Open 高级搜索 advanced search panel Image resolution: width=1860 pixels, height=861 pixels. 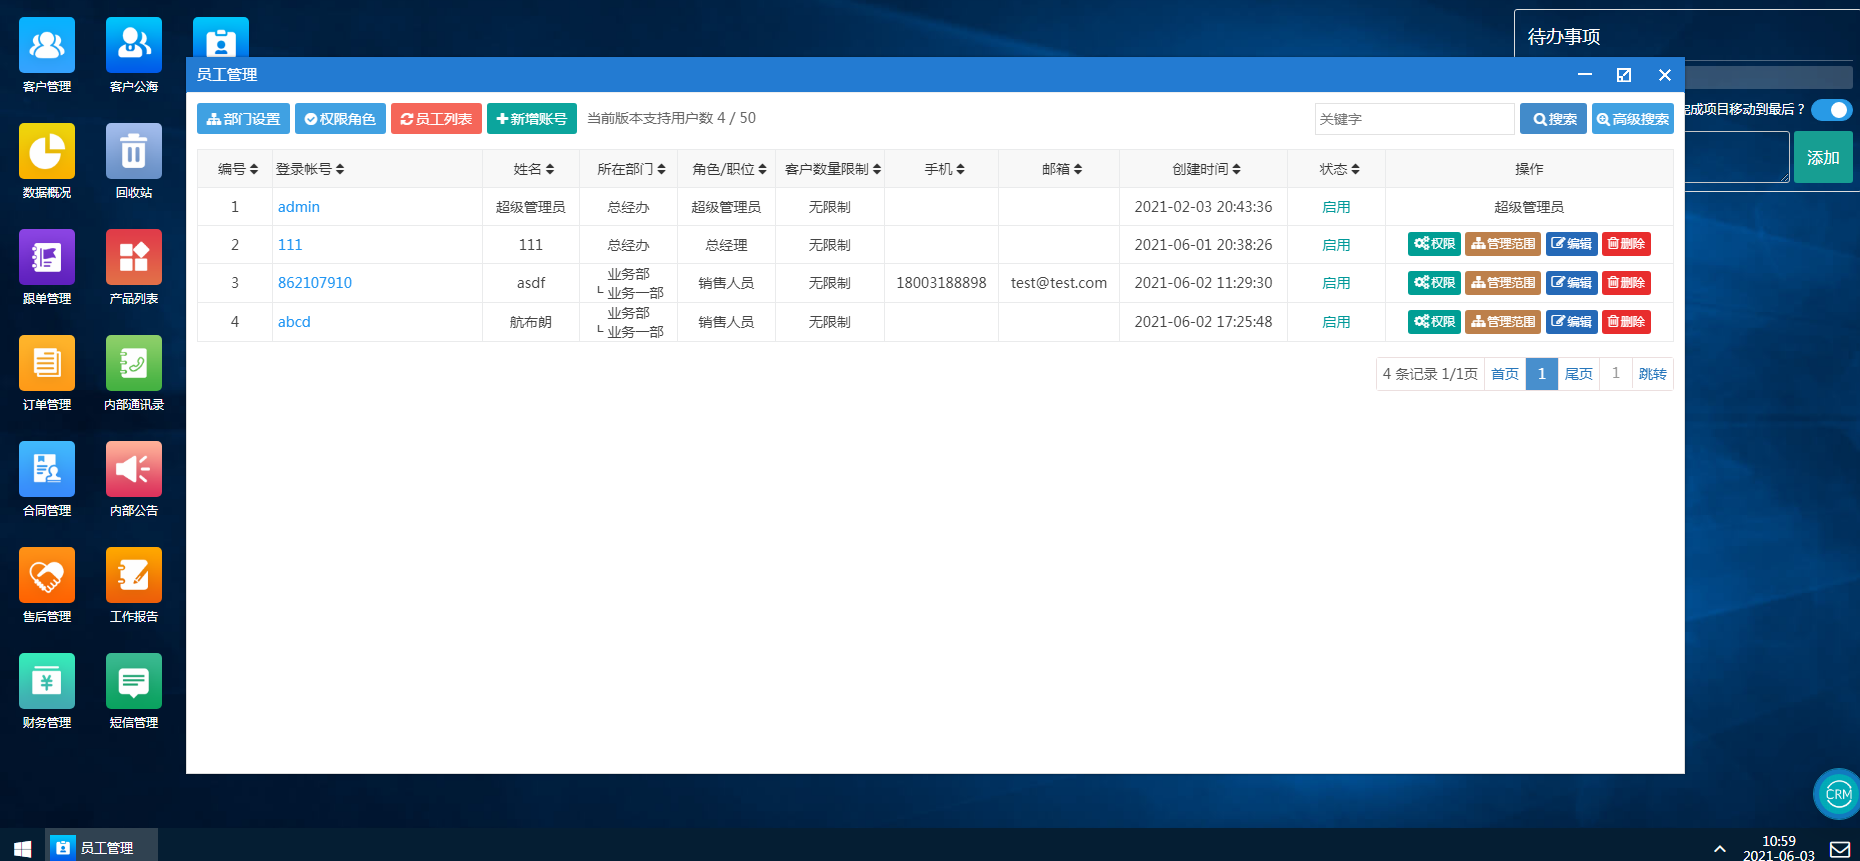tap(1632, 119)
